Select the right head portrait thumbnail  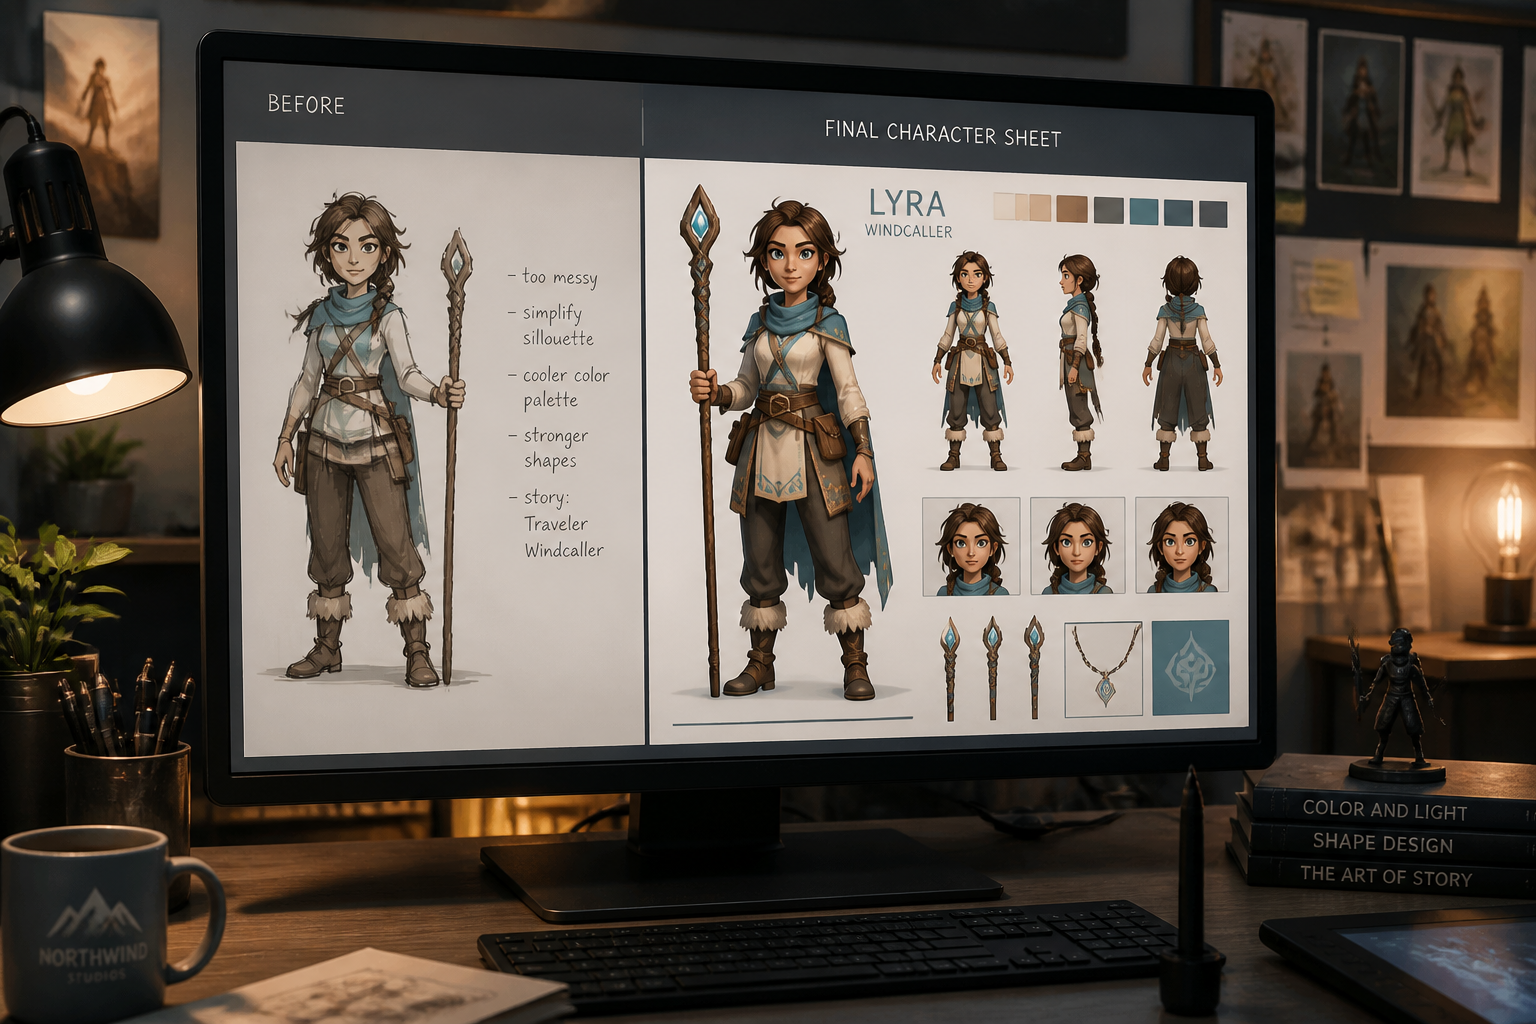pyautogui.click(x=1182, y=545)
